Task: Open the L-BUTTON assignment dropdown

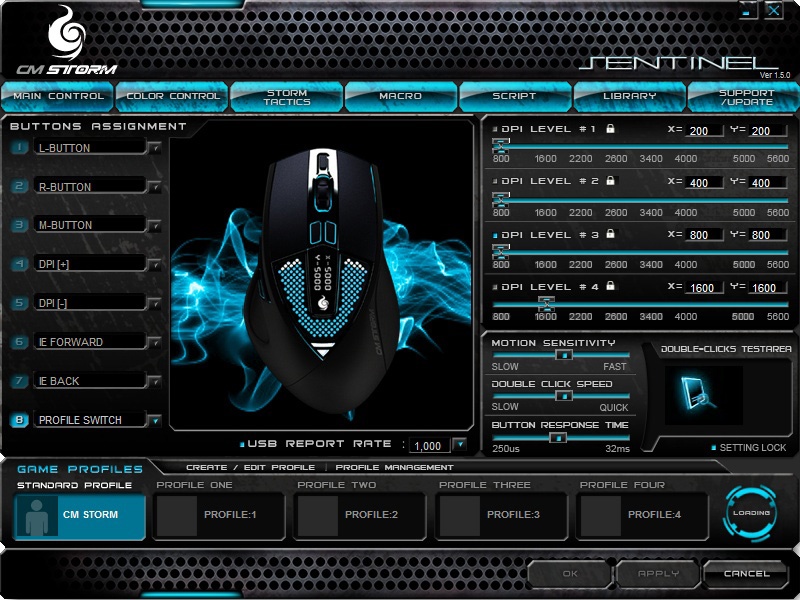Action: pyautogui.click(x=155, y=148)
